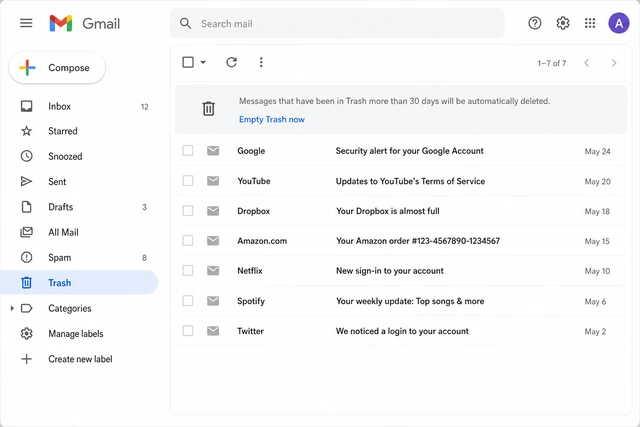Viewport: 640px width, 427px height.
Task: Click the Manage labels gear icon
Action: pyautogui.click(x=27, y=334)
